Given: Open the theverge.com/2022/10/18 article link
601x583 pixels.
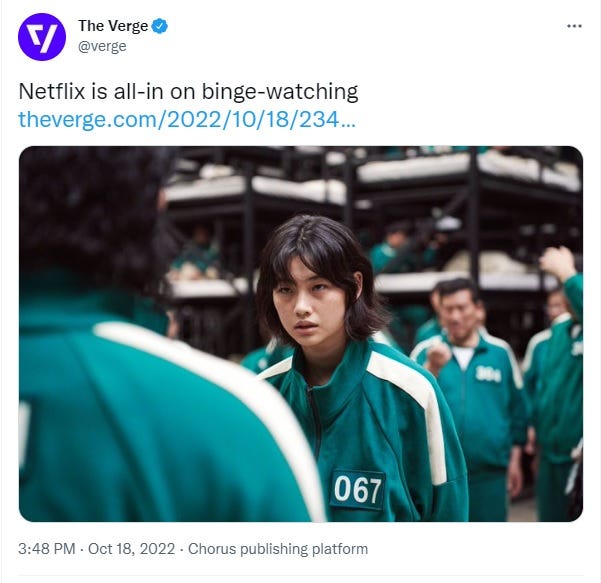Looking at the screenshot, I should point(187,119).
